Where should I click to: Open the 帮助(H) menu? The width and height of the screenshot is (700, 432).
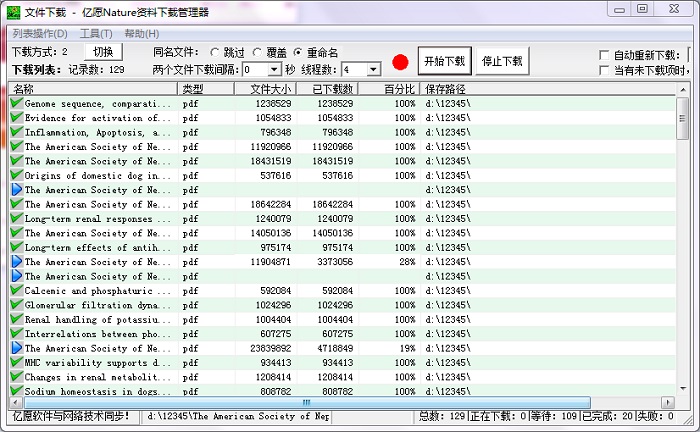(x=142, y=33)
